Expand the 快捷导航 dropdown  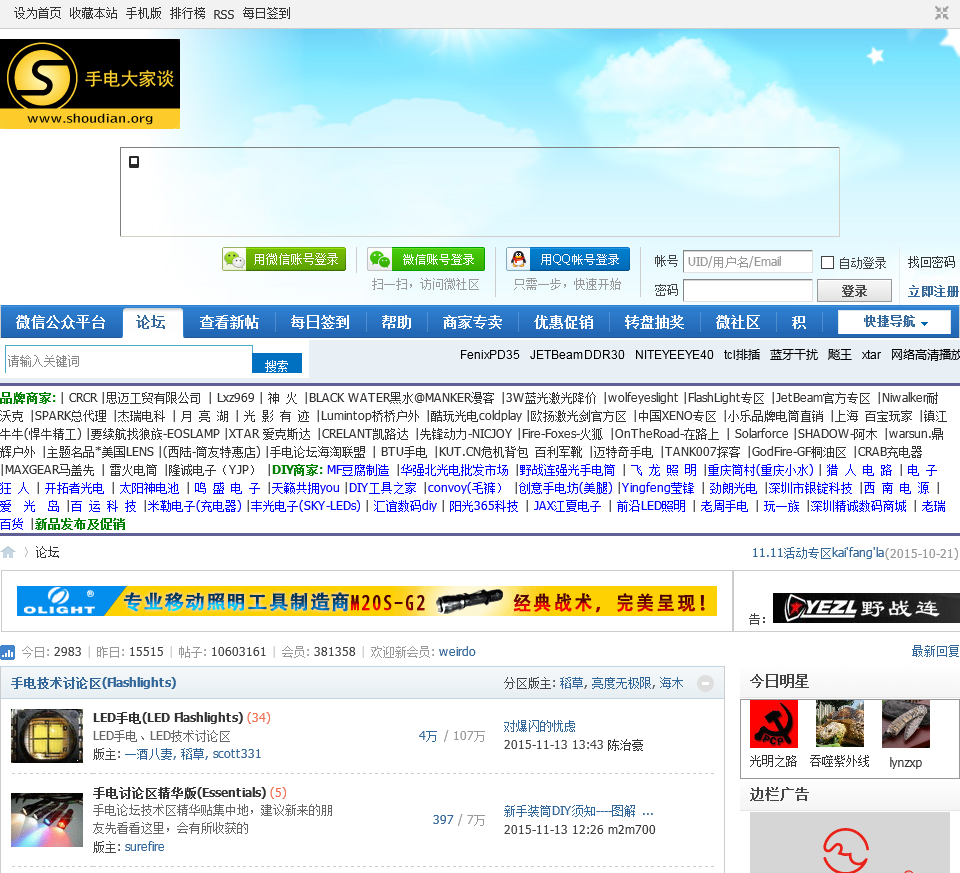point(894,321)
